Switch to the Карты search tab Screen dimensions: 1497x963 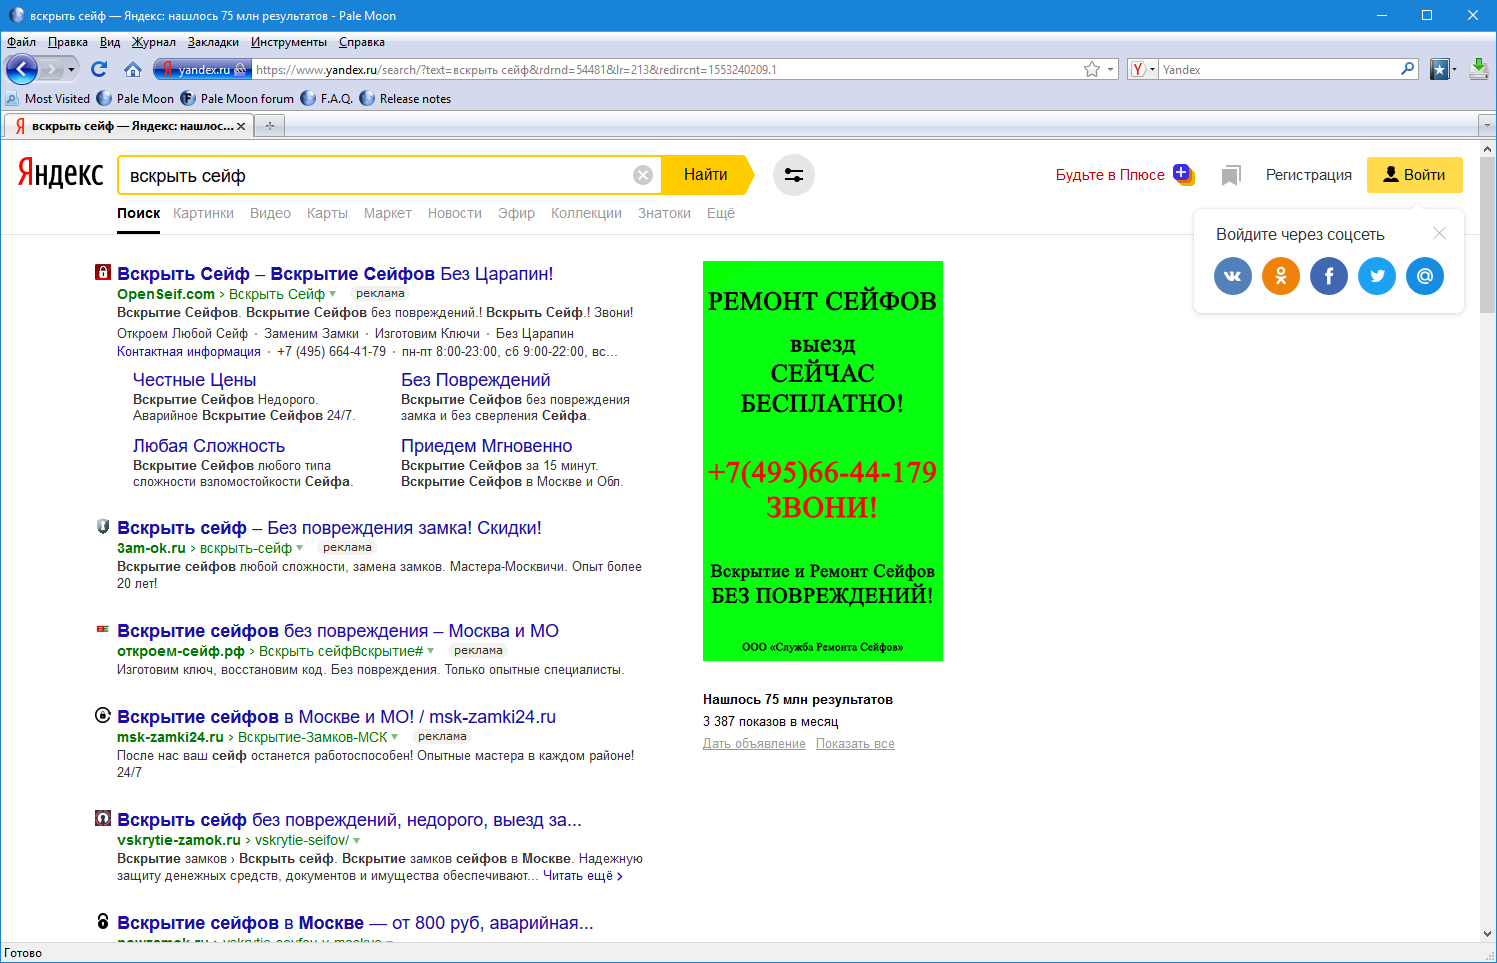(327, 213)
